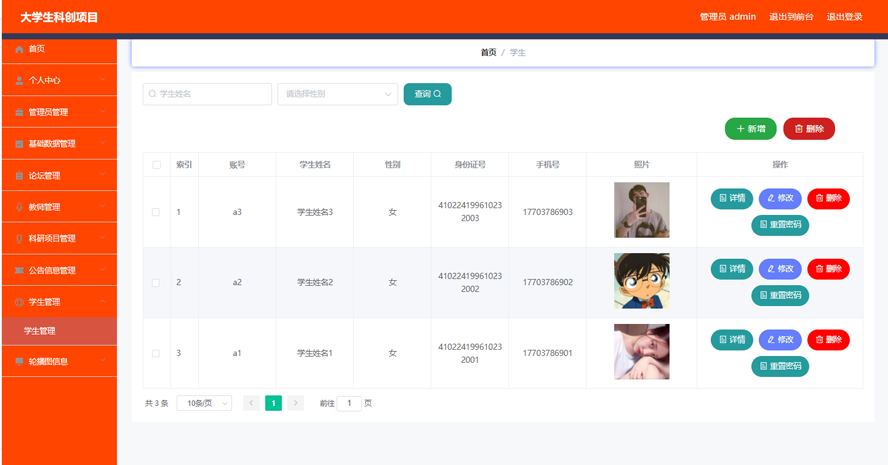Open the 请选择性别 gender dropdown
Image resolution: width=888 pixels, height=465 pixels.
coord(337,94)
